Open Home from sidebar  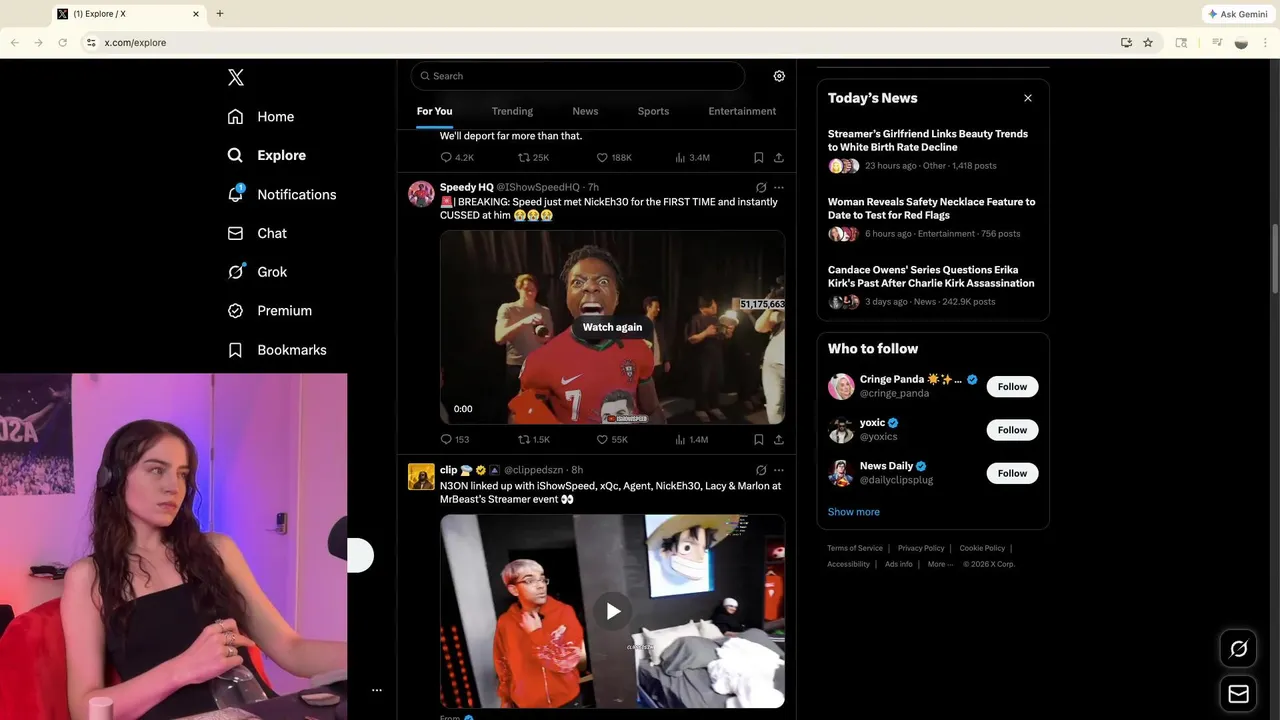(261, 116)
